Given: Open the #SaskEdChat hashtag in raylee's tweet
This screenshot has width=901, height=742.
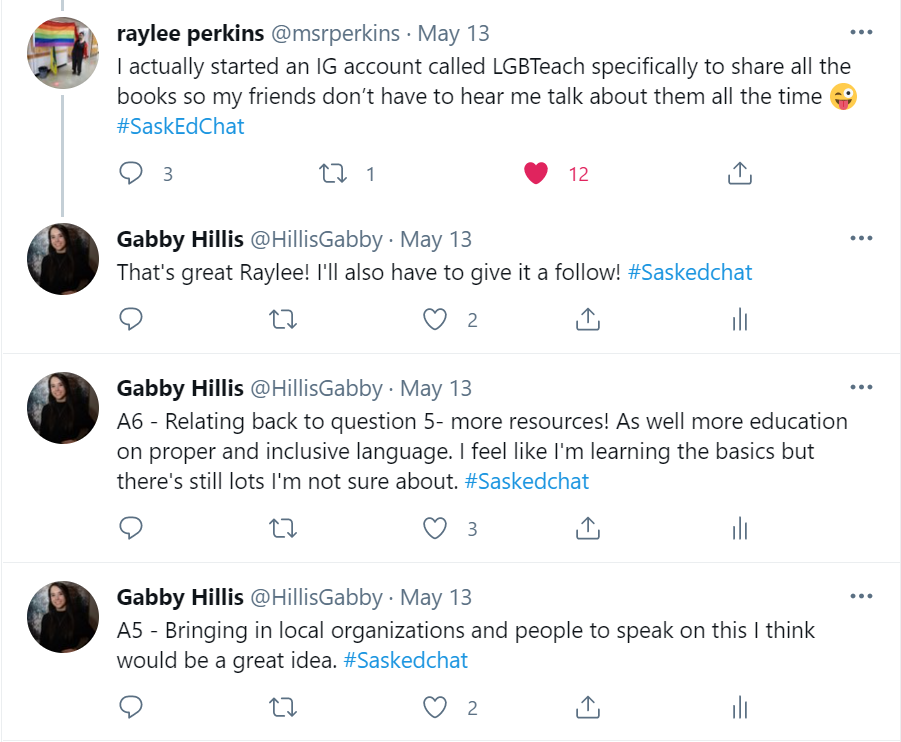Looking at the screenshot, I should tap(180, 126).
